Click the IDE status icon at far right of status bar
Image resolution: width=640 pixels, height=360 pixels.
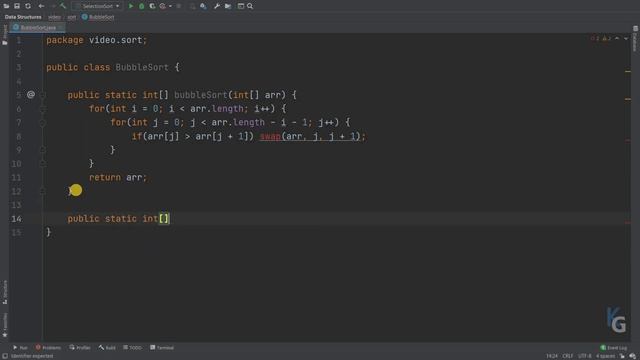coord(632,356)
